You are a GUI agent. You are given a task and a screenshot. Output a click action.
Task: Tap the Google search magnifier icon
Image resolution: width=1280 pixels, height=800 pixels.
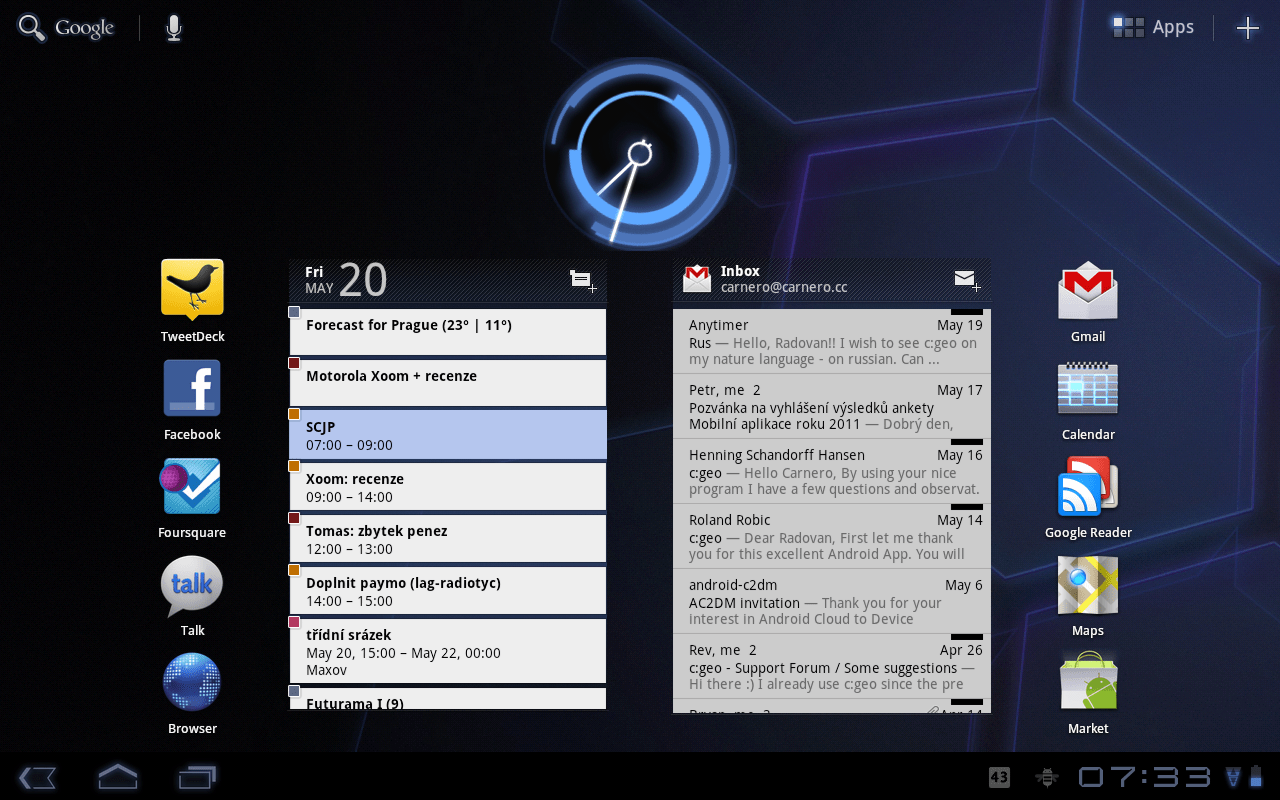[x=32, y=28]
